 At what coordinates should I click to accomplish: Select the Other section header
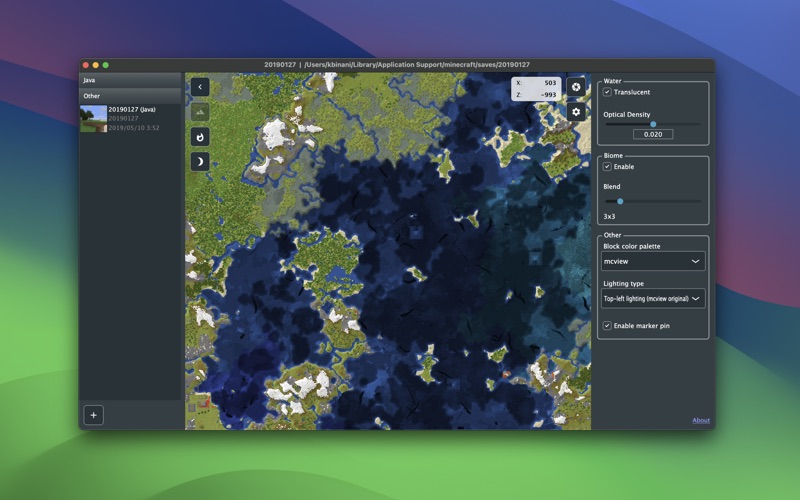tap(130, 96)
